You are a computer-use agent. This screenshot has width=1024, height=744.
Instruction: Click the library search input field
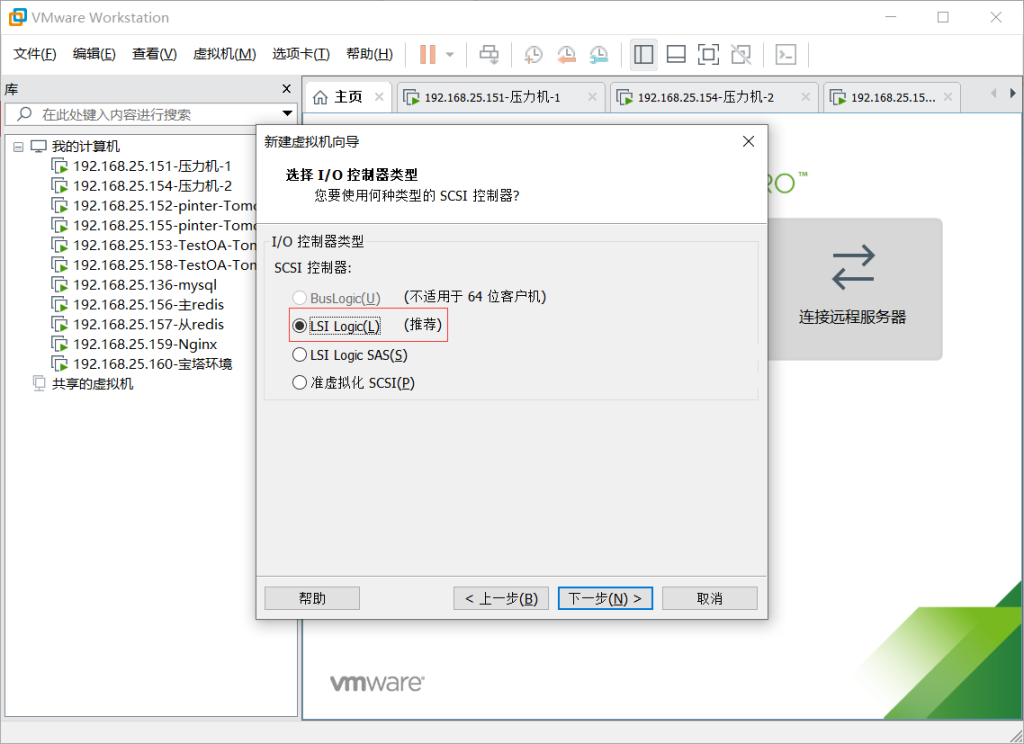150,114
